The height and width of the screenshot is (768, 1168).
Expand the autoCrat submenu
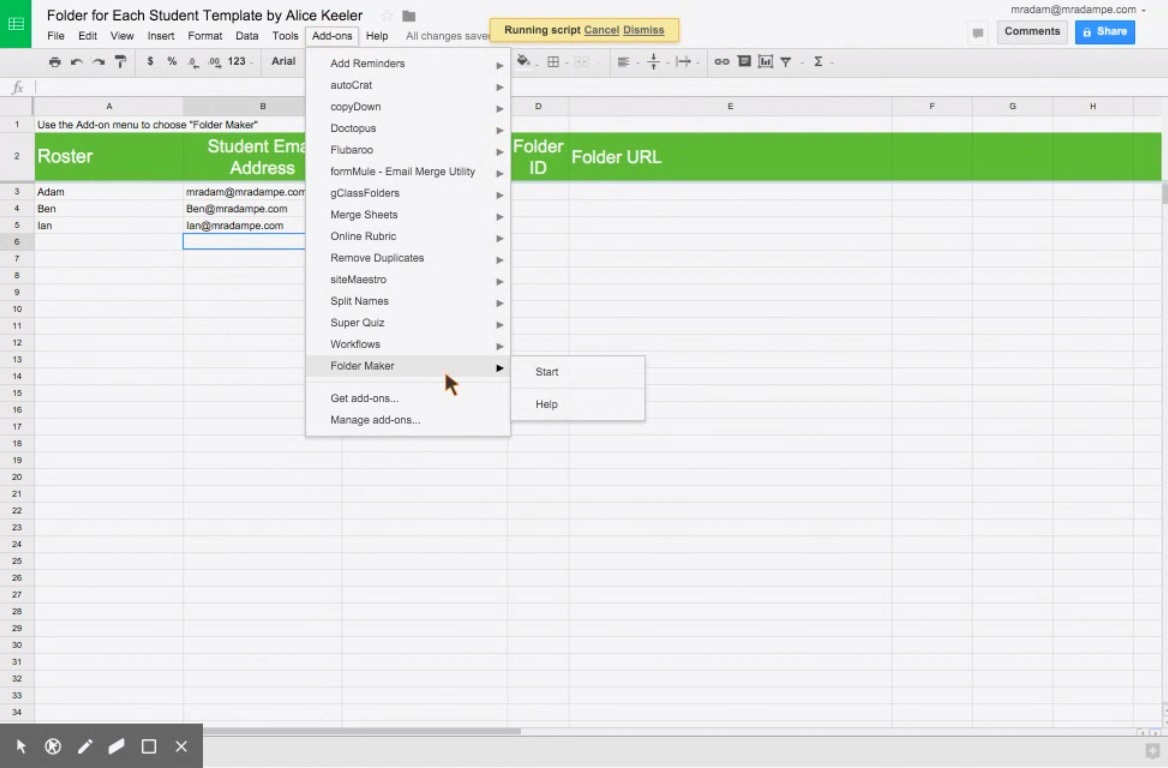[x=407, y=86]
